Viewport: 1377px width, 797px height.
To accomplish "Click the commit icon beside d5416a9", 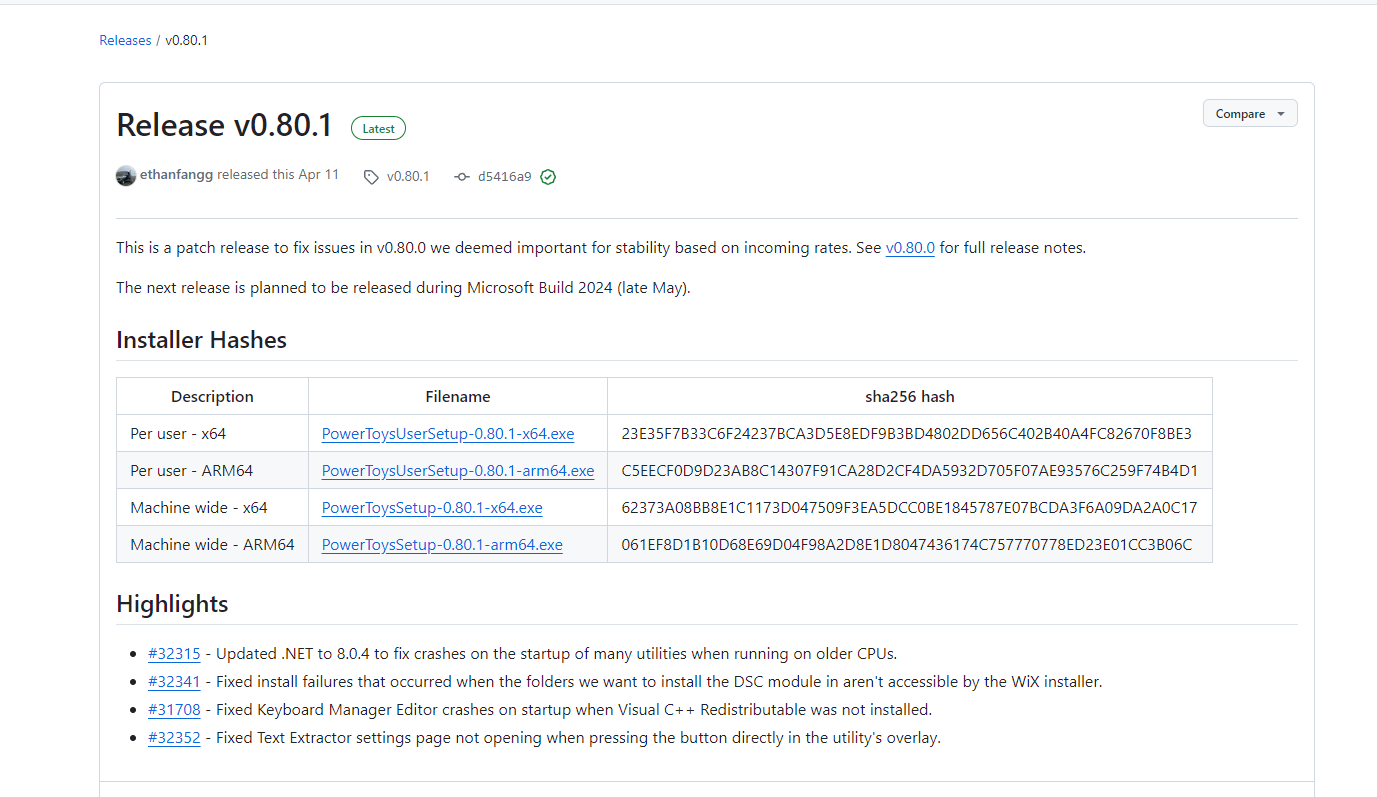I will tap(461, 177).
